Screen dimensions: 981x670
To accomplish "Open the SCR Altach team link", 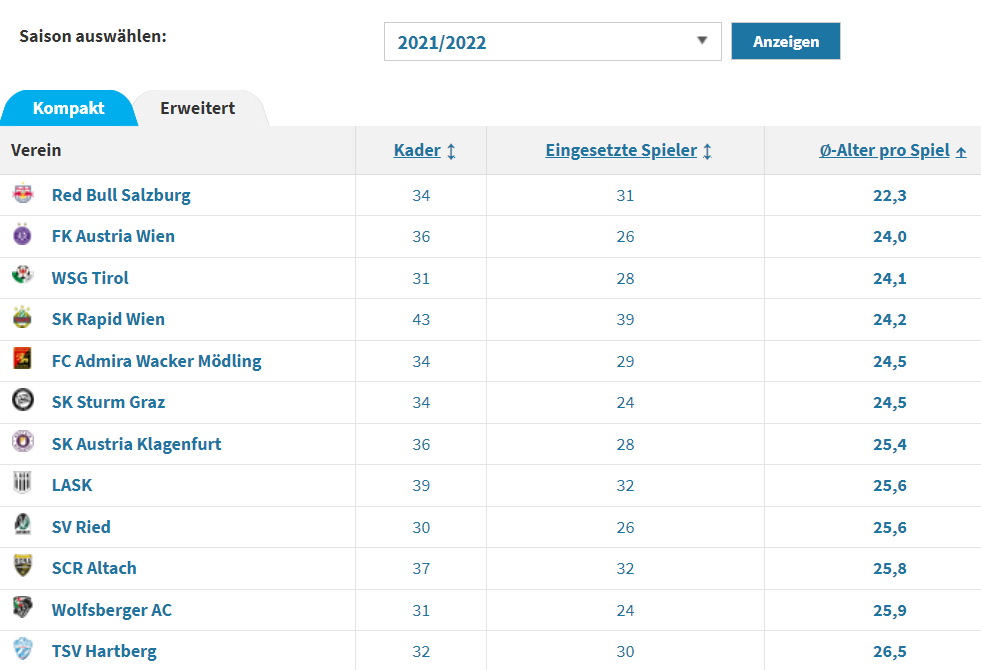I will (94, 568).
